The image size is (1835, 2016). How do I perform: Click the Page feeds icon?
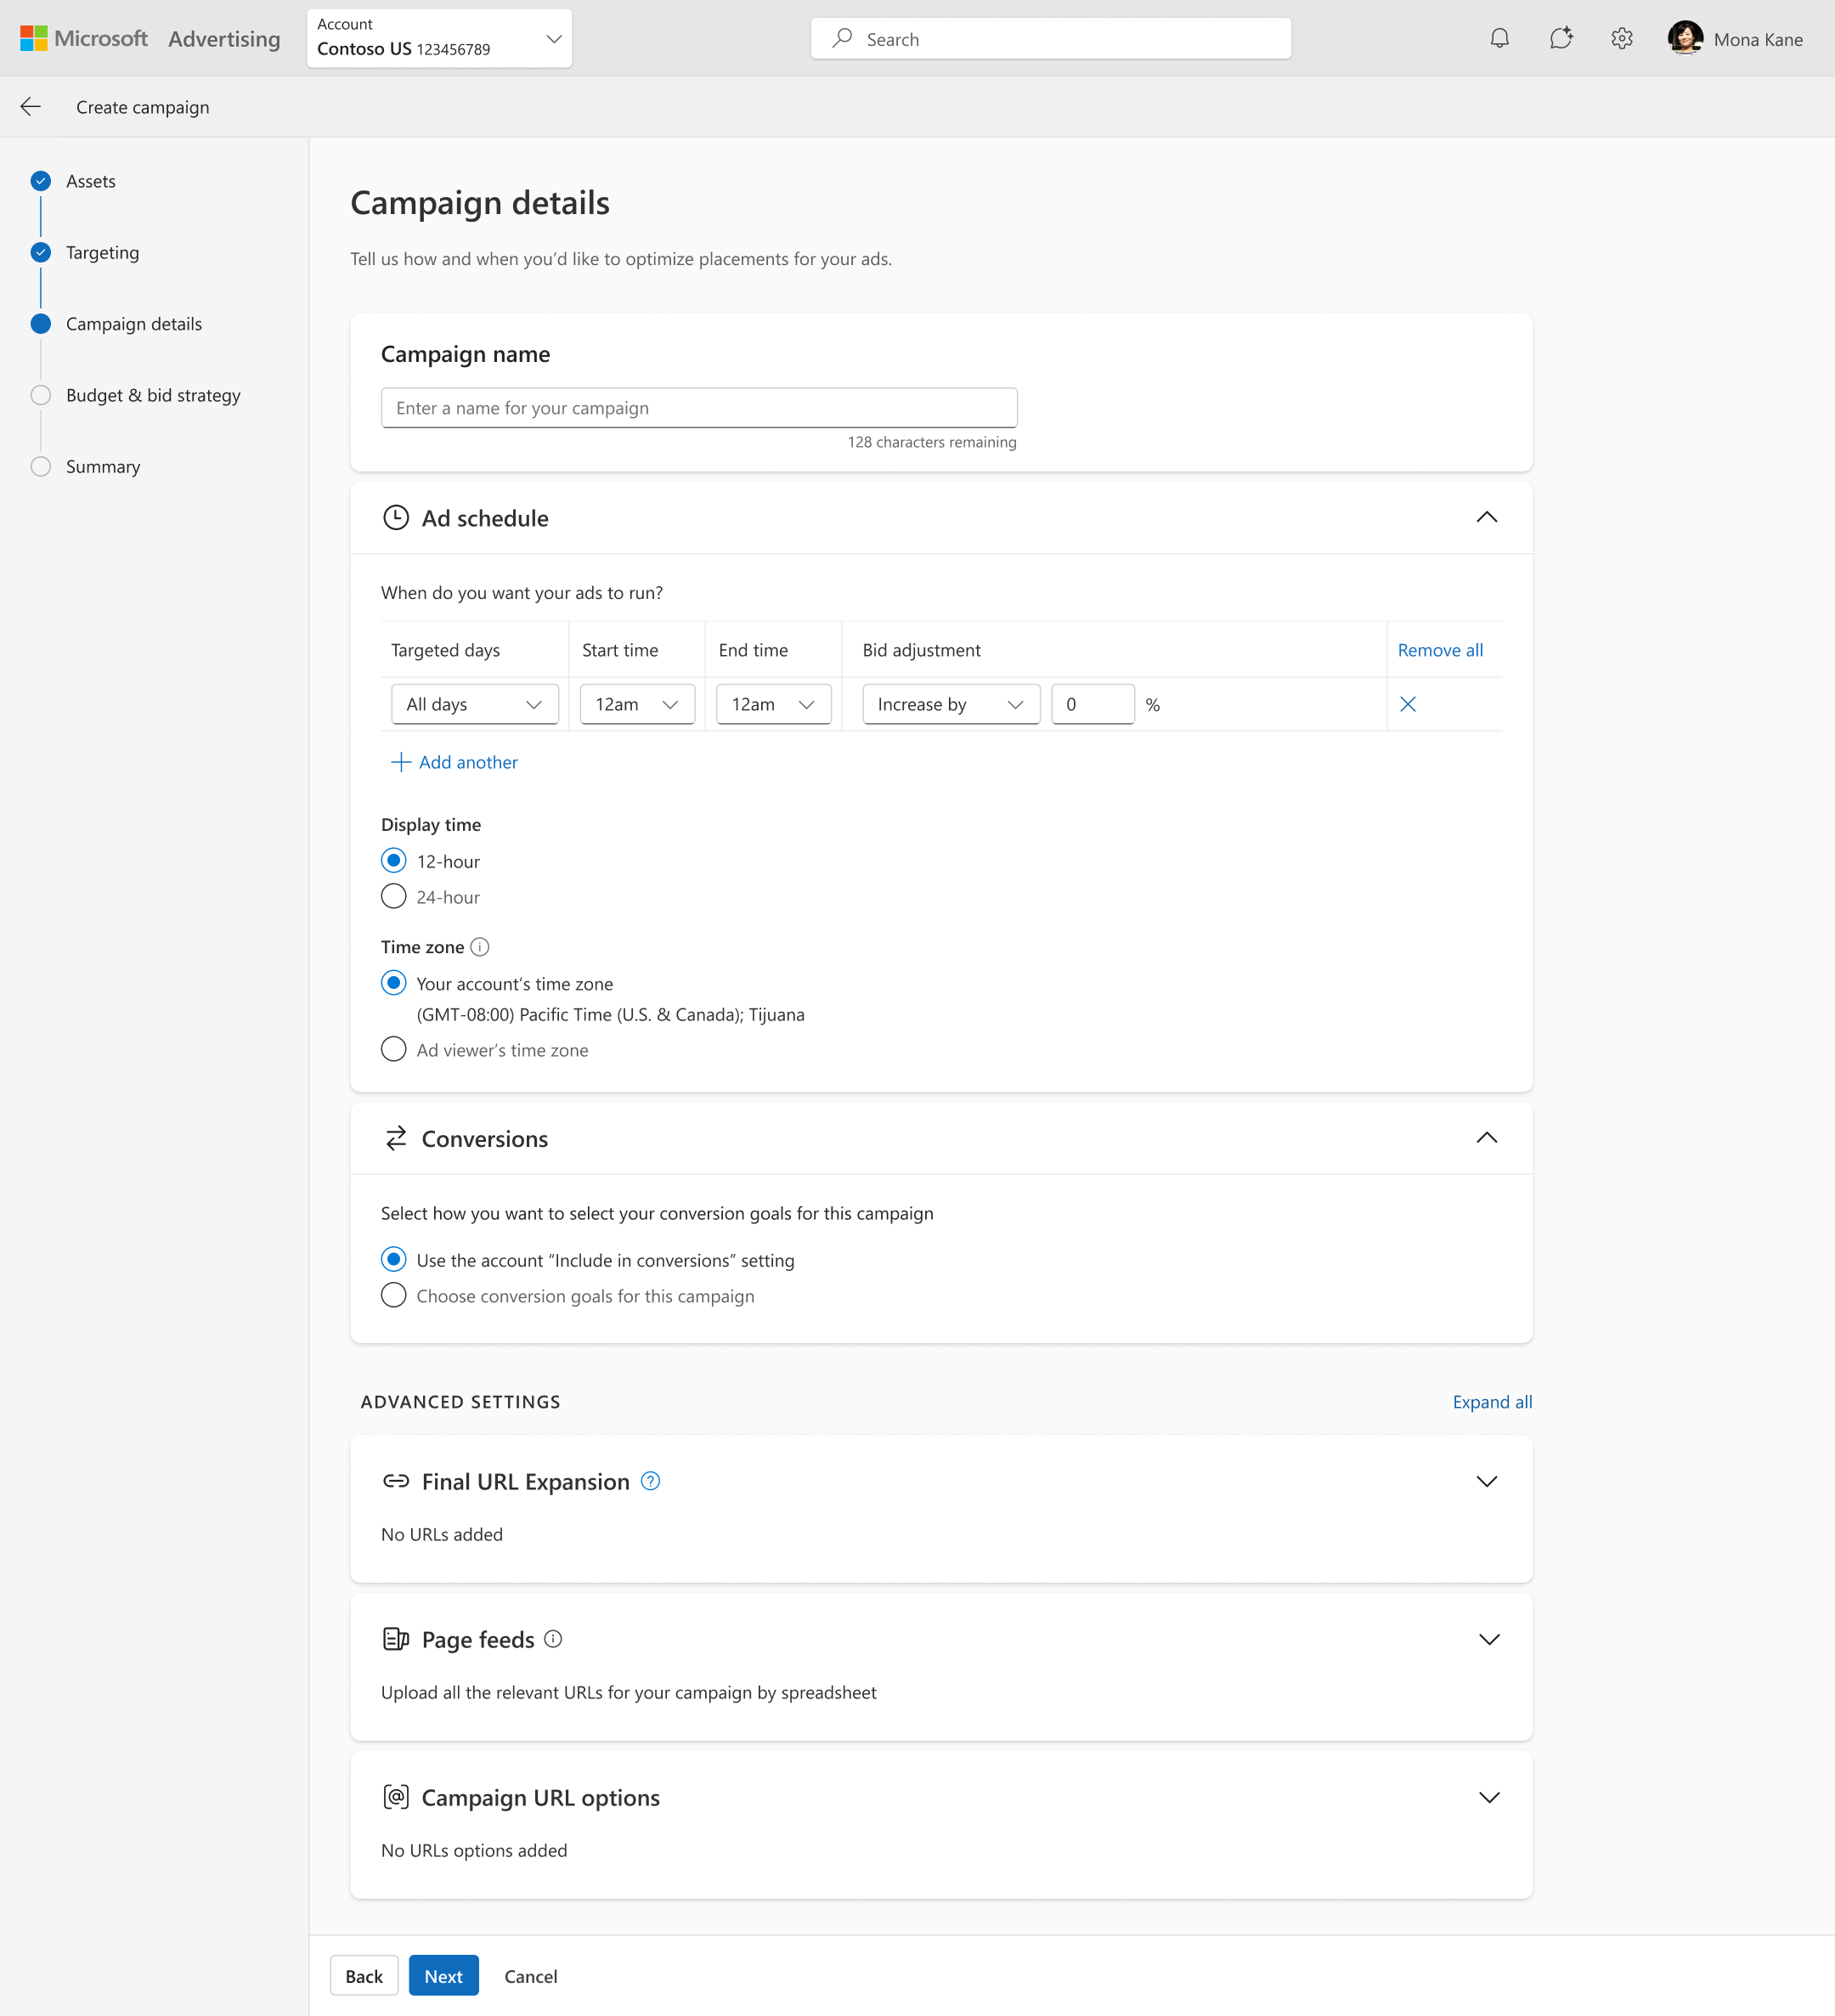(396, 1639)
